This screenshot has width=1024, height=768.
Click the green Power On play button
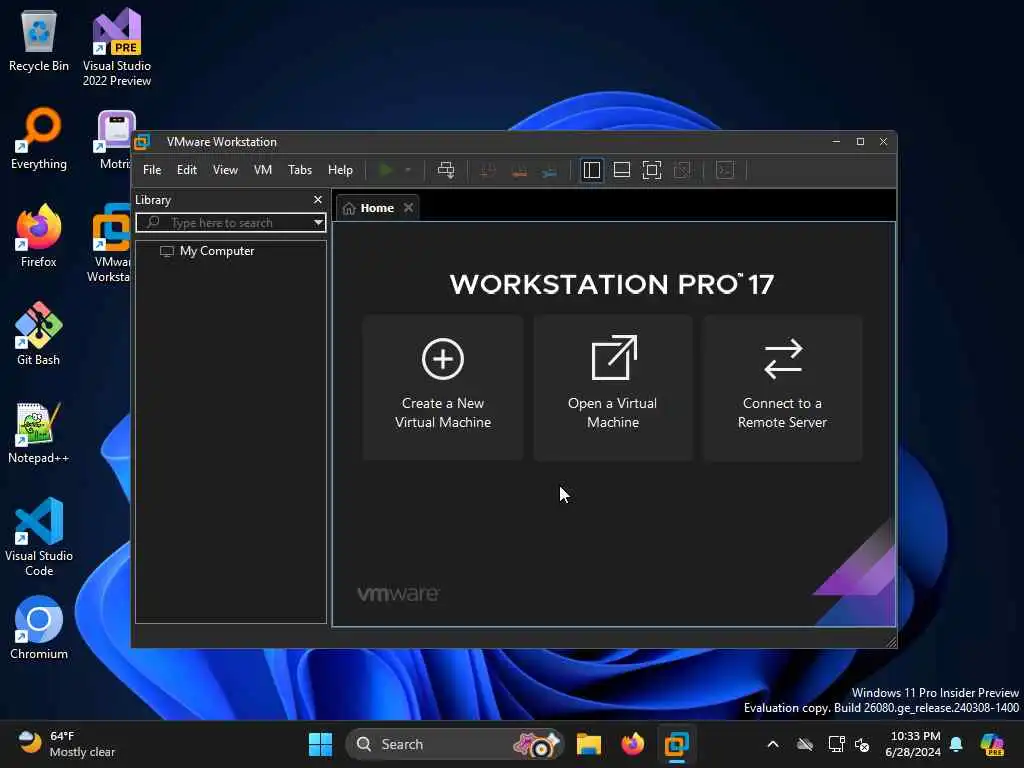[x=385, y=170]
